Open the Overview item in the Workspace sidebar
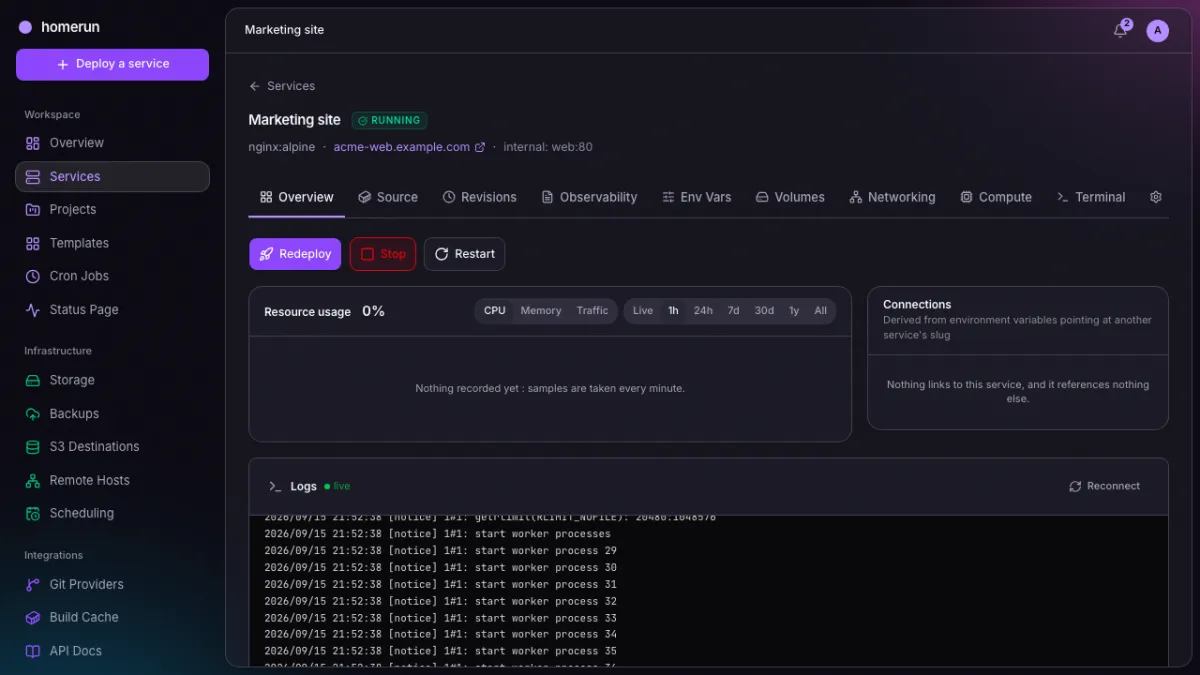1200x675 pixels. click(x=112, y=143)
